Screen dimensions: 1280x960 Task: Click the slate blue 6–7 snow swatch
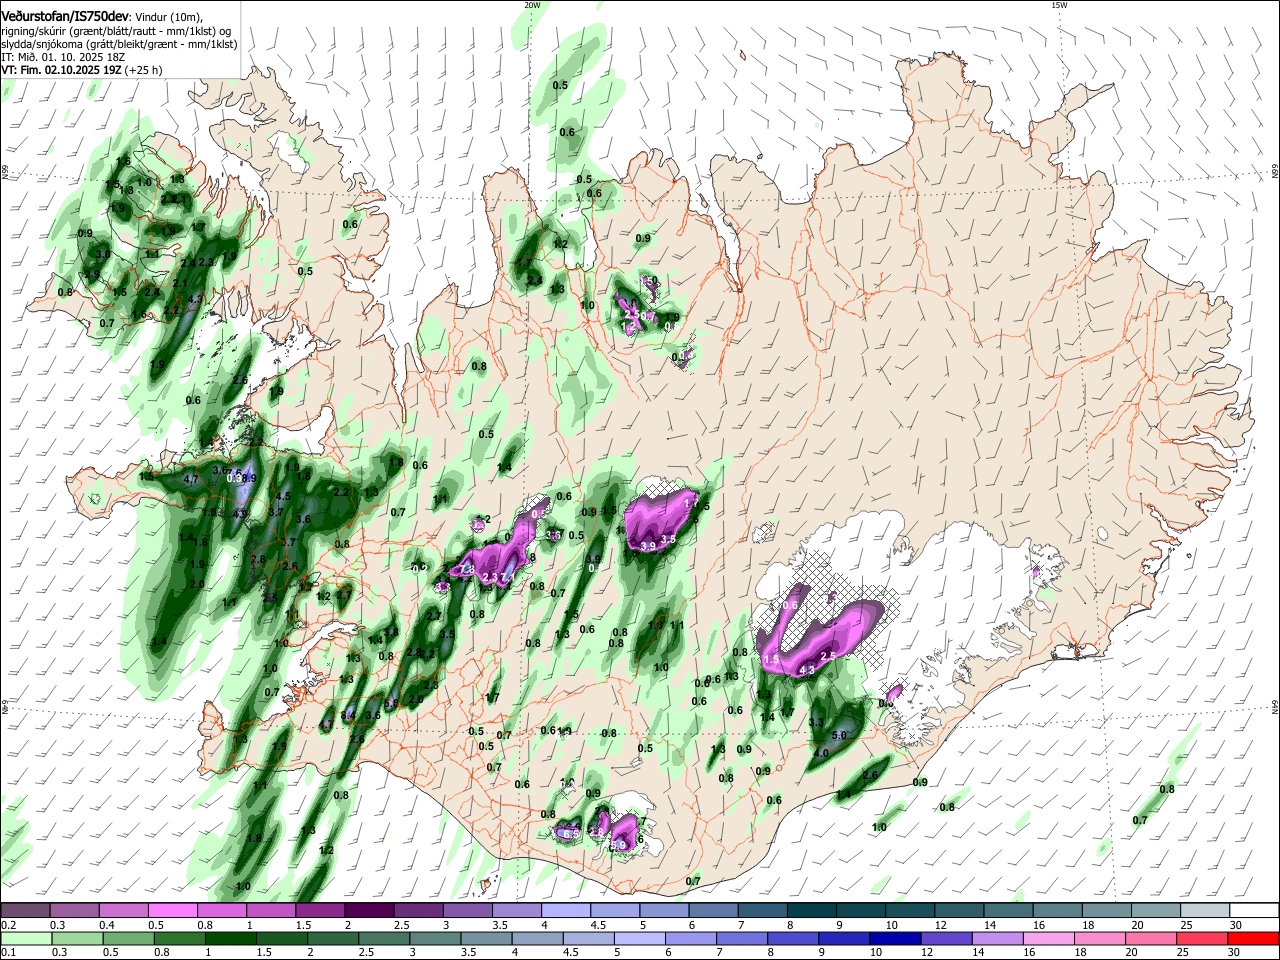point(712,910)
